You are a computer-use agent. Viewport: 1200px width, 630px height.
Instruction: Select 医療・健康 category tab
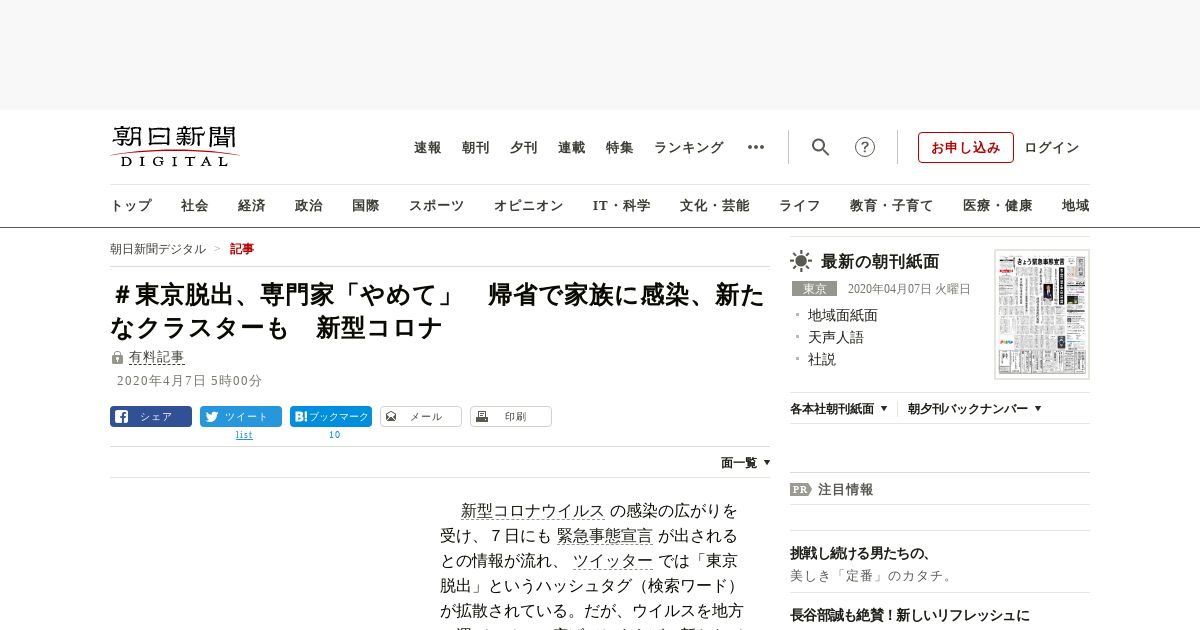(x=998, y=205)
